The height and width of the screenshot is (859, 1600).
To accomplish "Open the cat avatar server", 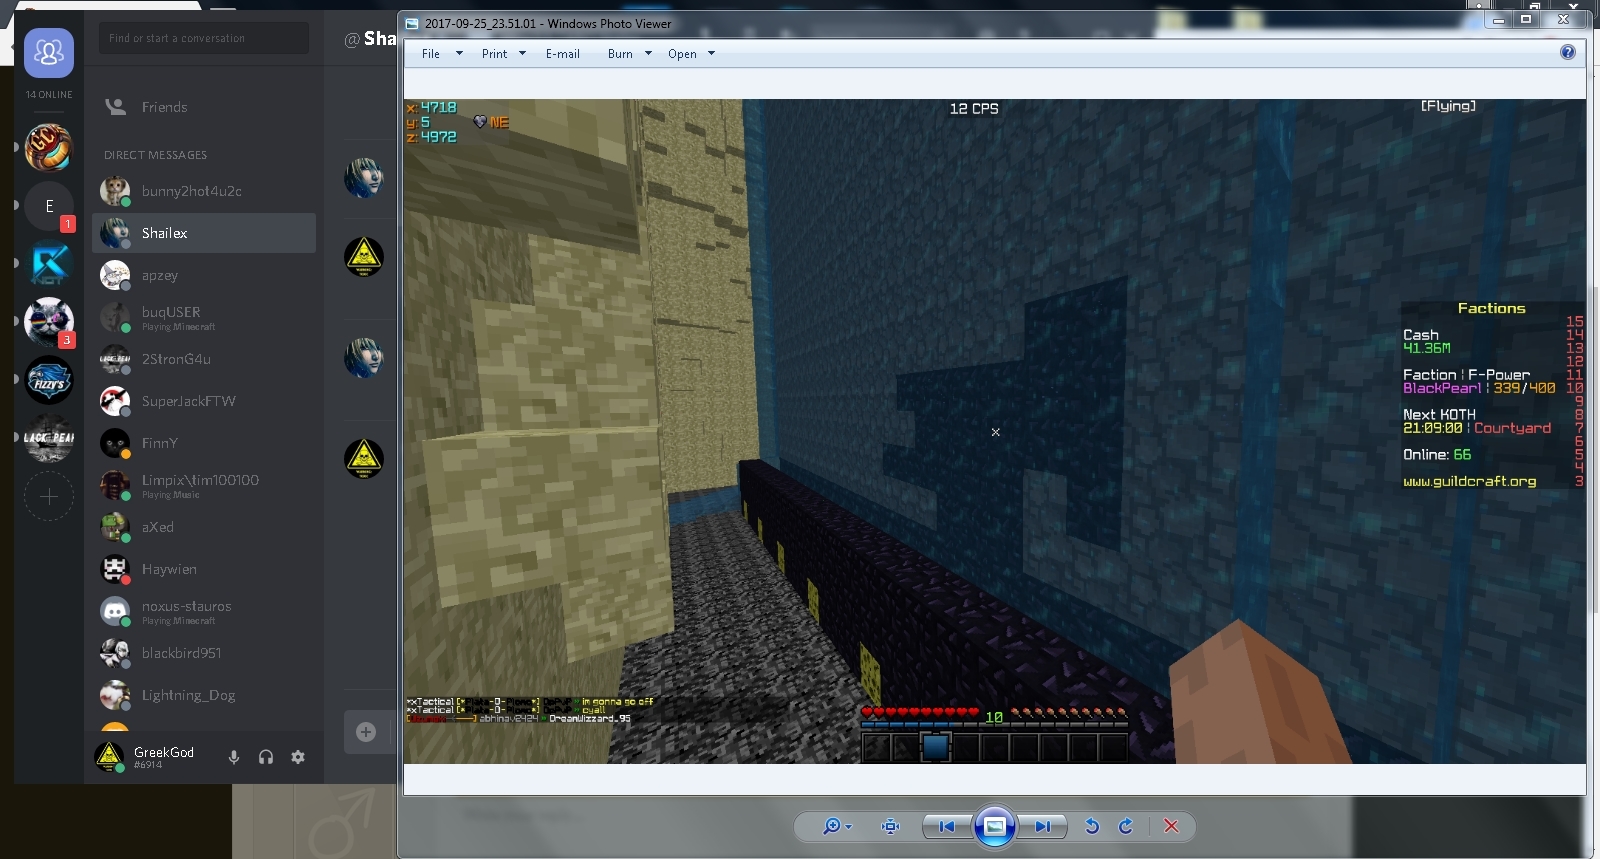I will [49, 322].
